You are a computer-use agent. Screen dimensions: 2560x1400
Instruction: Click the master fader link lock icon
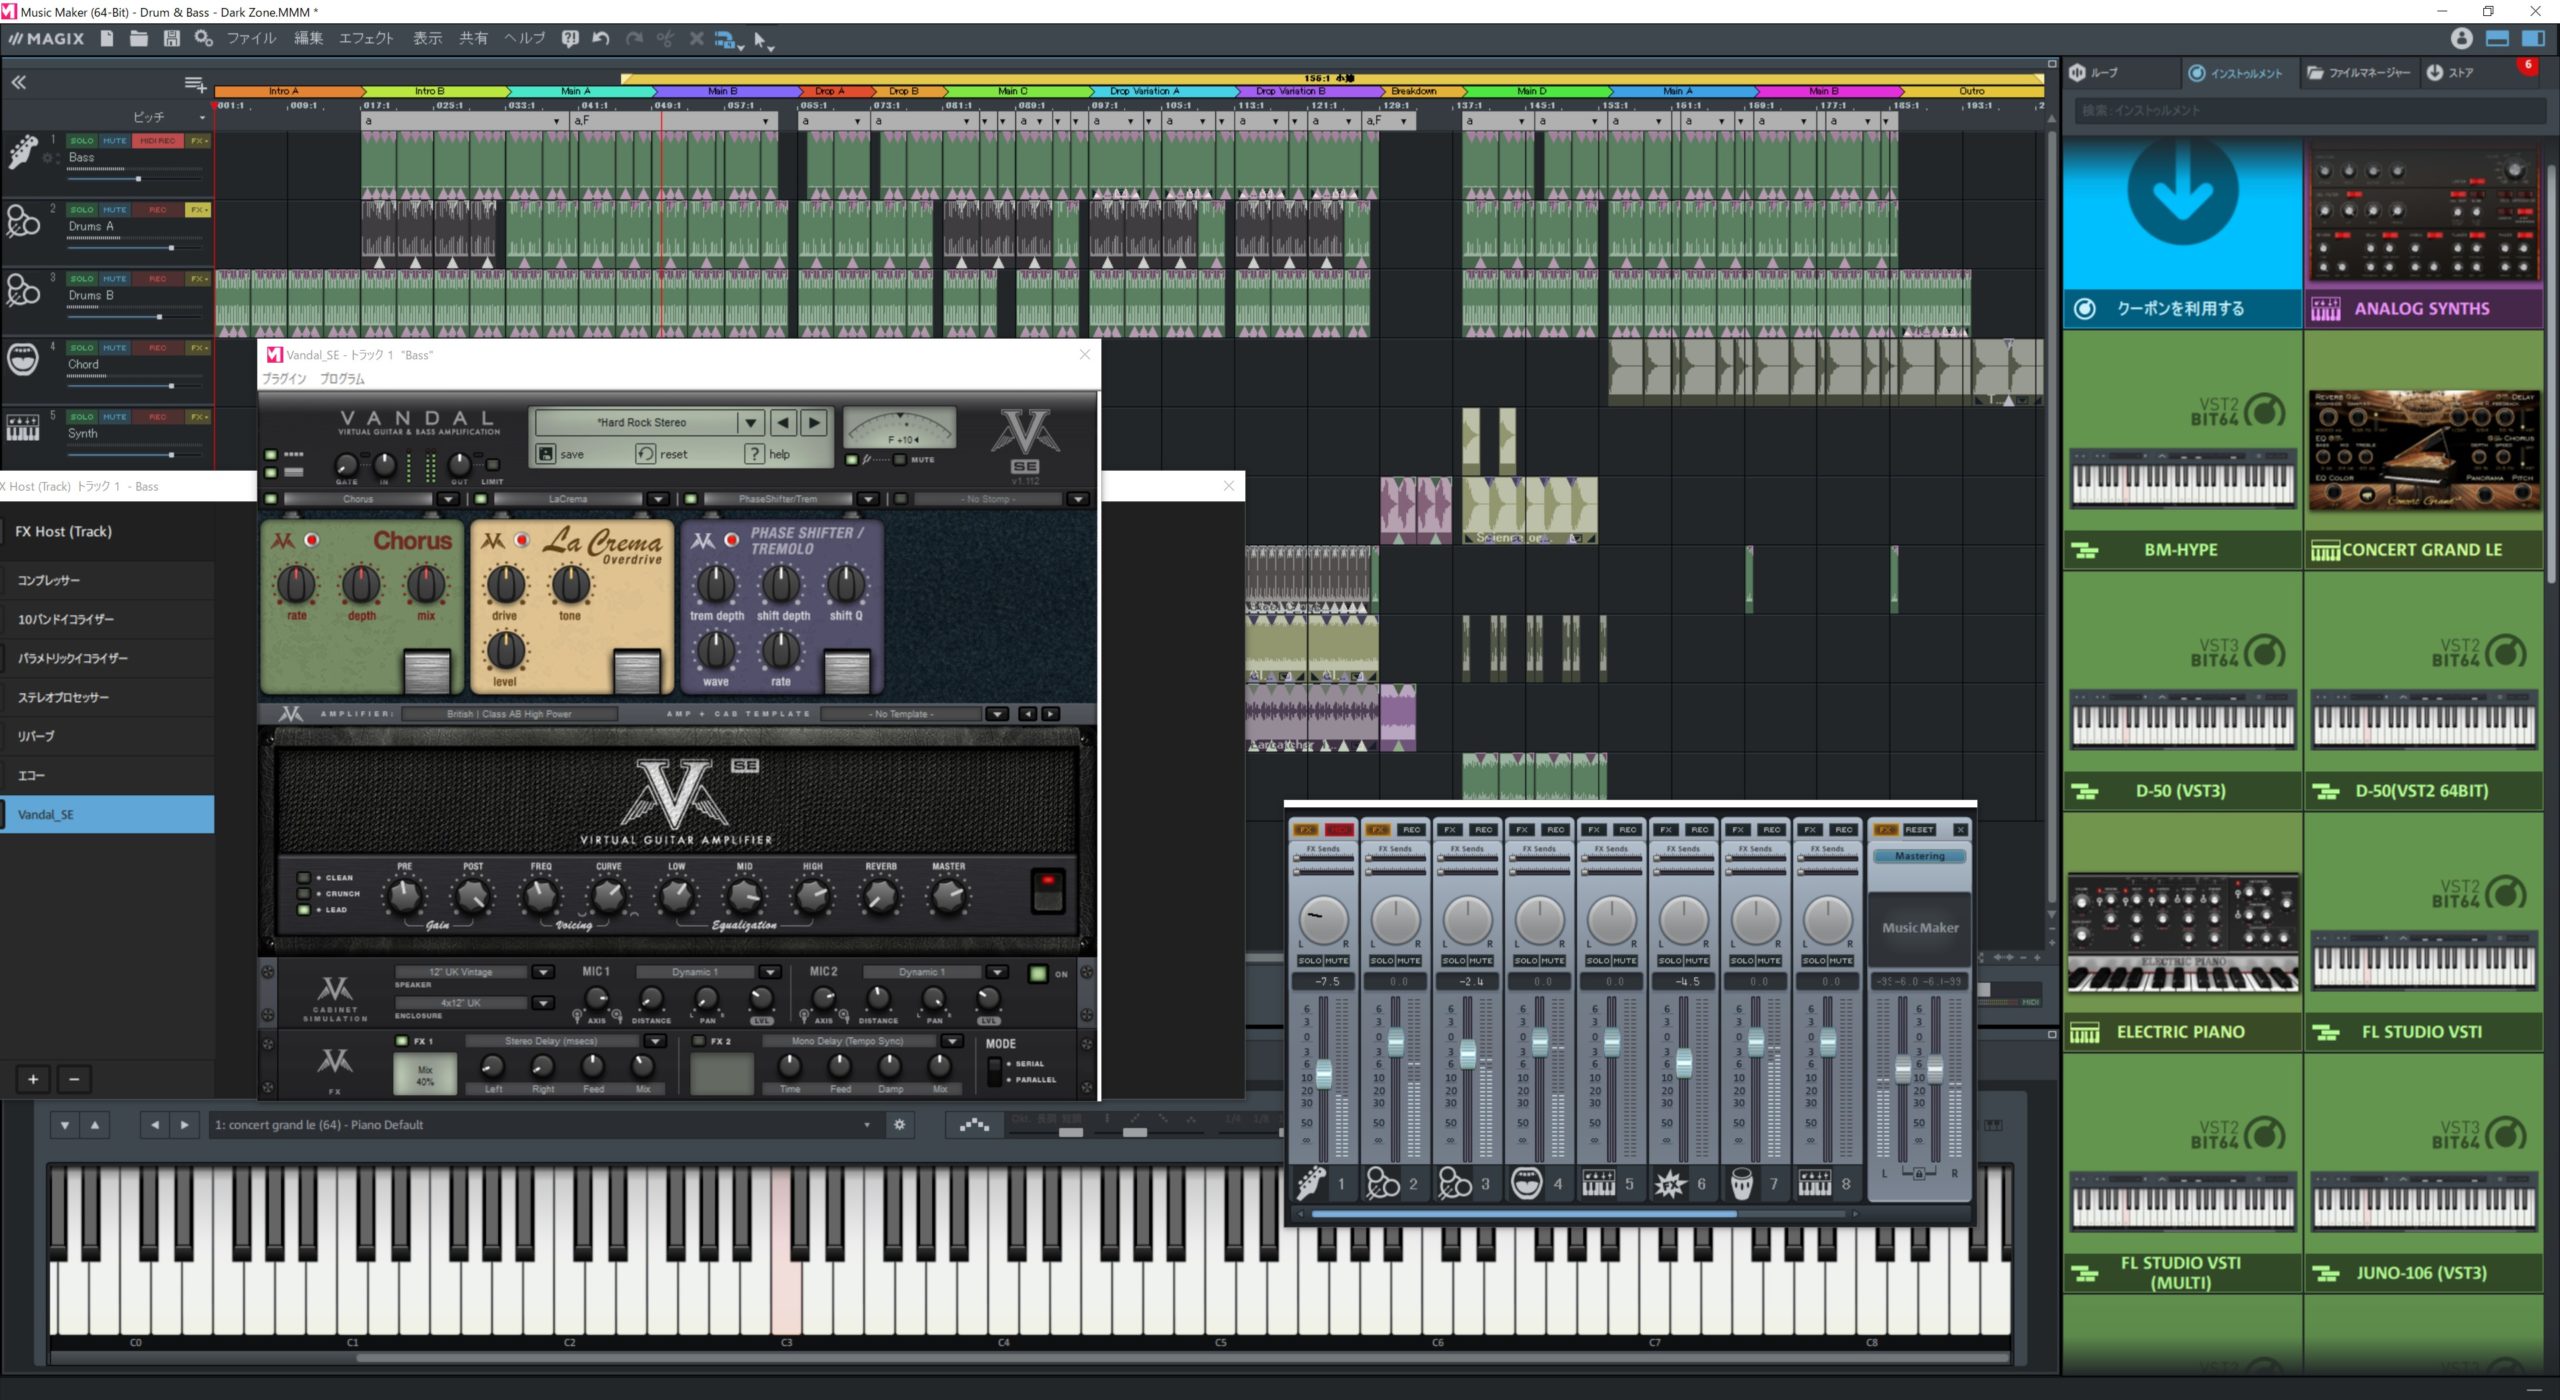pyautogui.click(x=1919, y=1173)
